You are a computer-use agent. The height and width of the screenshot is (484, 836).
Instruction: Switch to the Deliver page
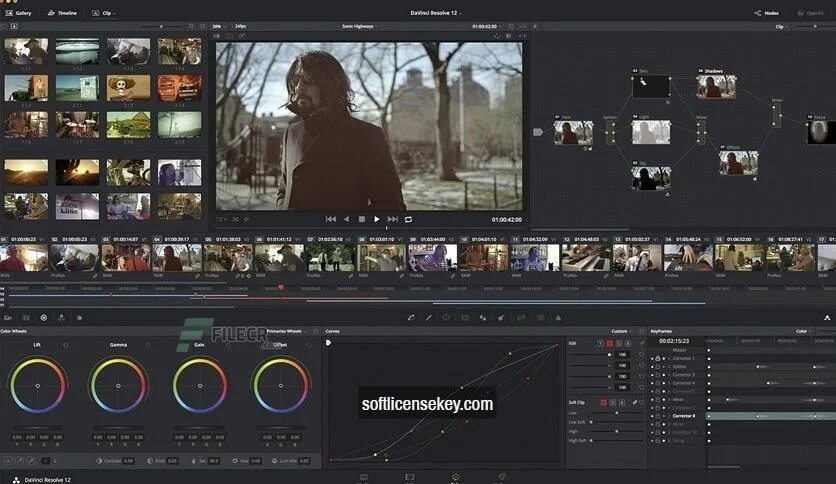pos(502,478)
